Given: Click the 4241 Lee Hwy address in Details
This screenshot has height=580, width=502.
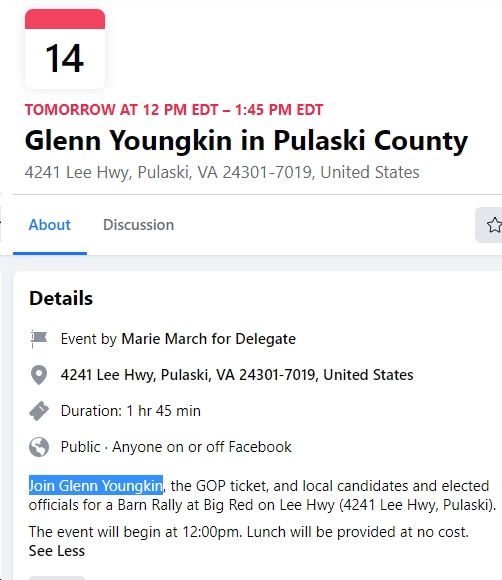Looking at the screenshot, I should (237, 375).
